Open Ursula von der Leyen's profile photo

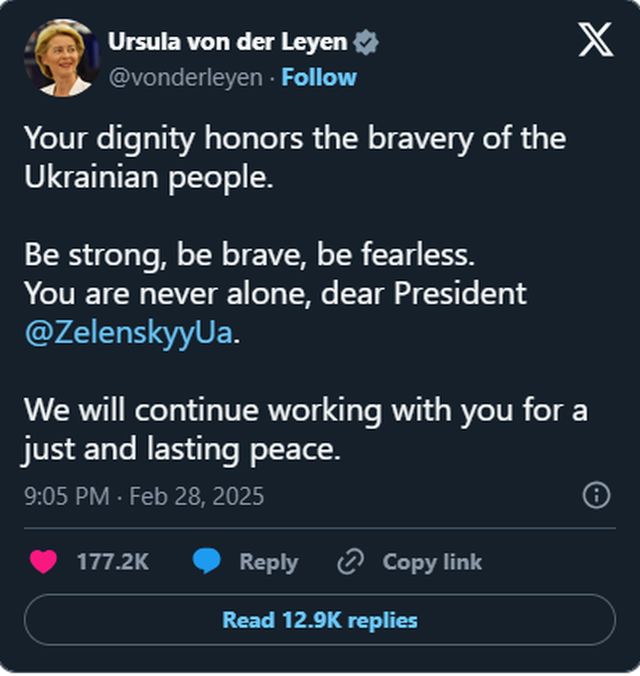coord(61,58)
